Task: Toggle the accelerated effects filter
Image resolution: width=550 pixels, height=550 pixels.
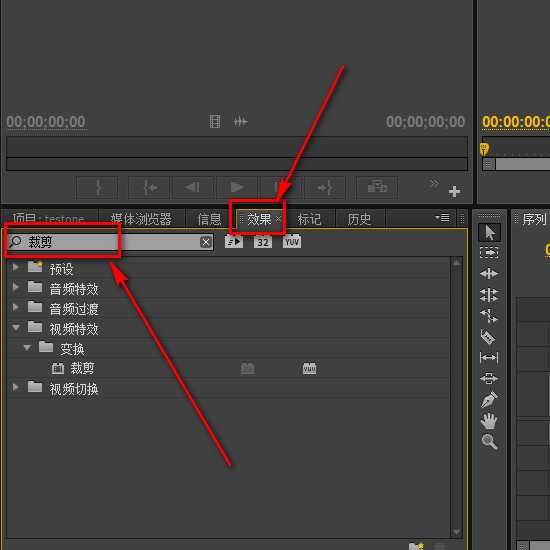Action: coord(234,242)
